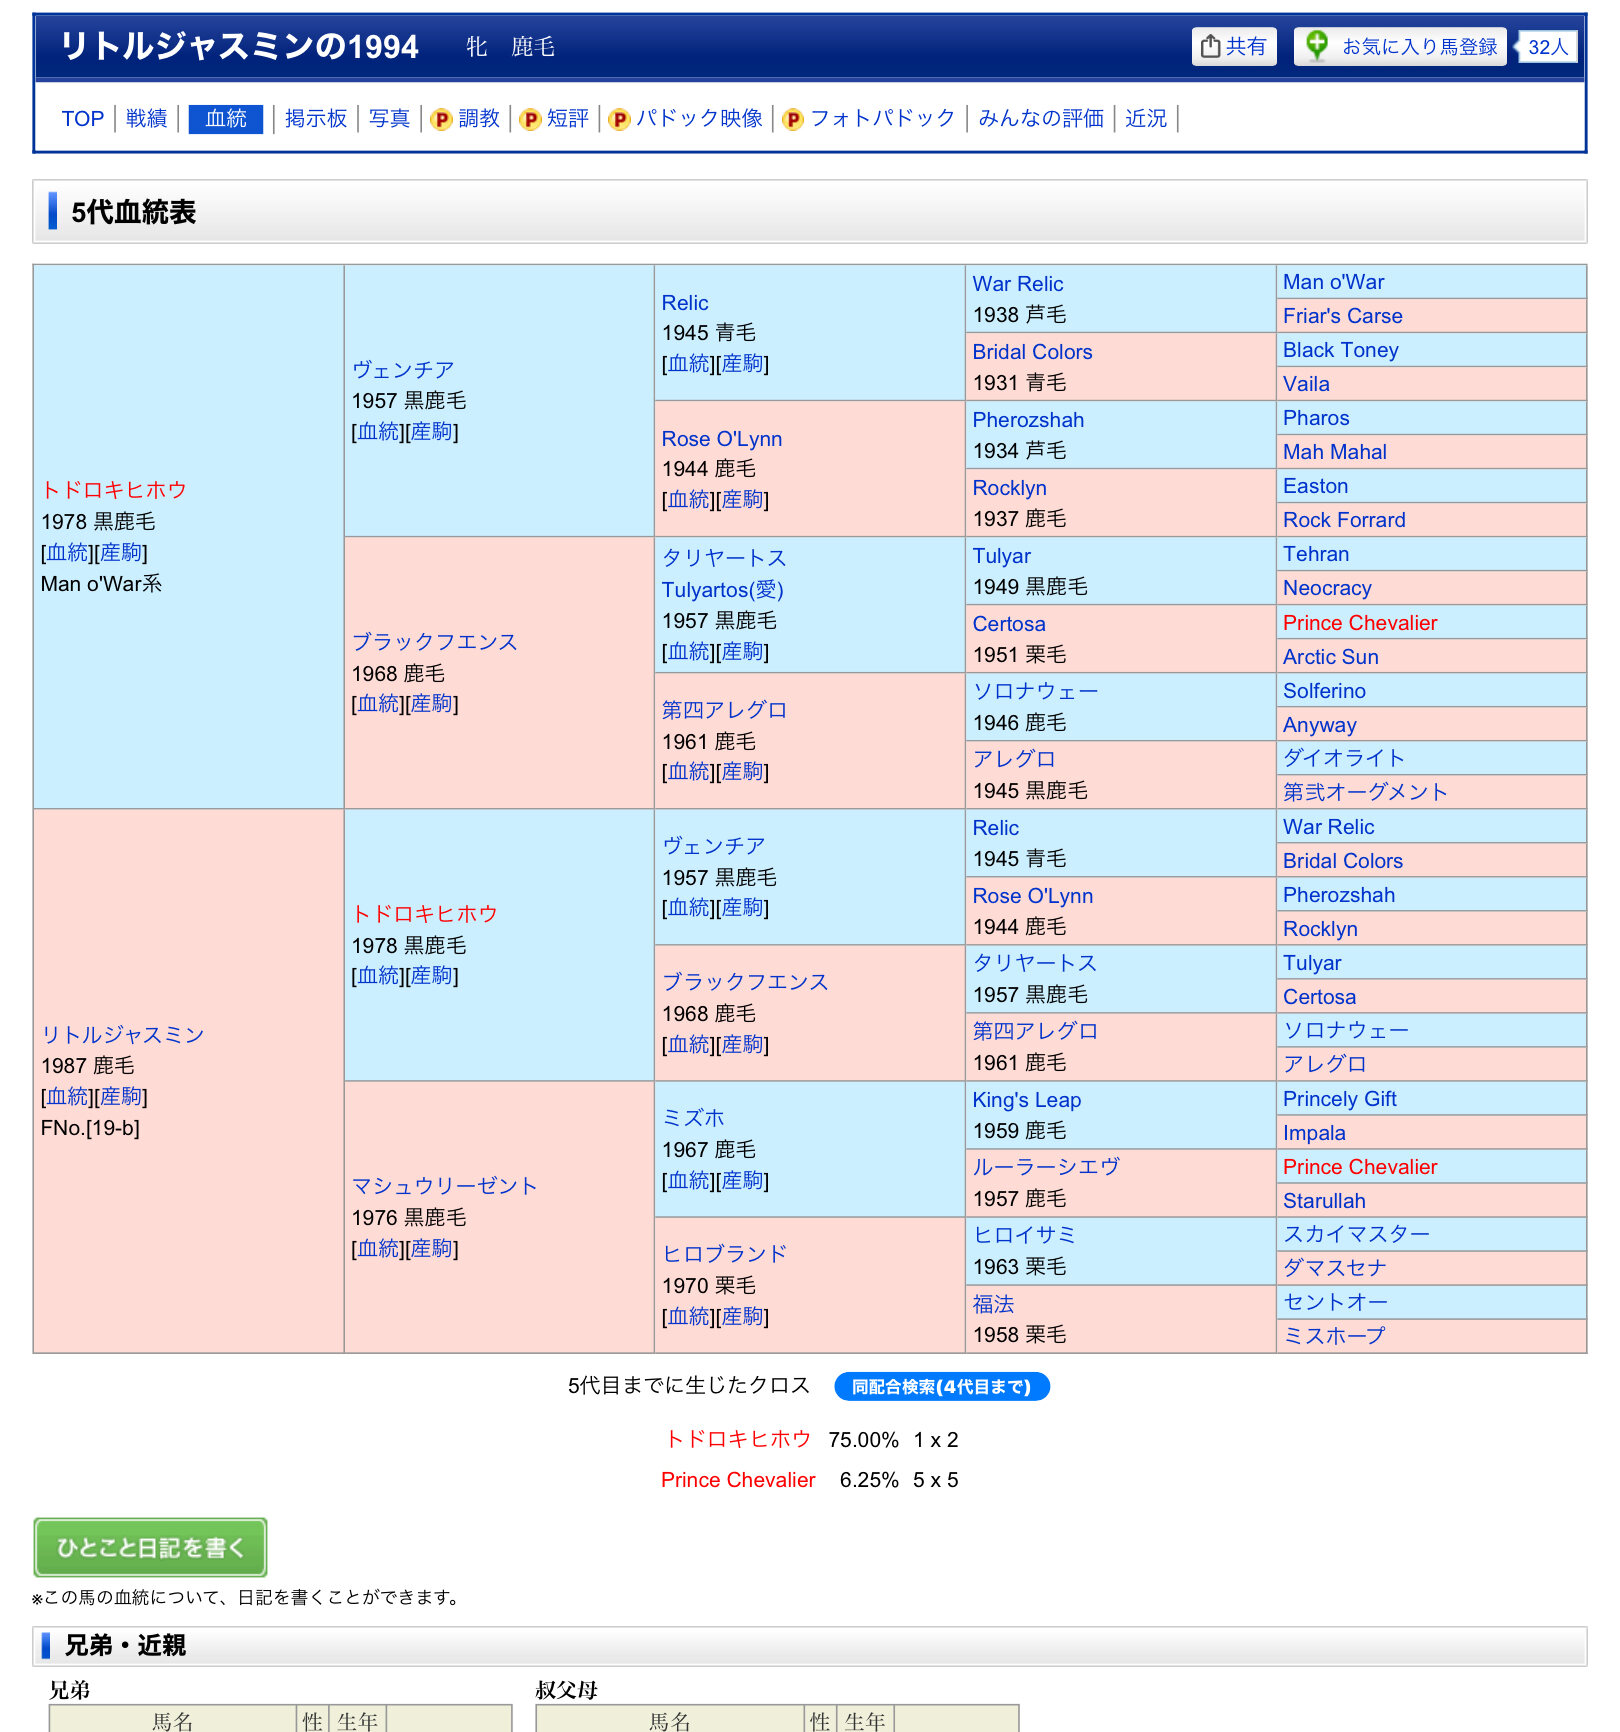Click 血統 link under リトルジャスミン 1987
This screenshot has height=1732, width=1620.
[x=68, y=1097]
